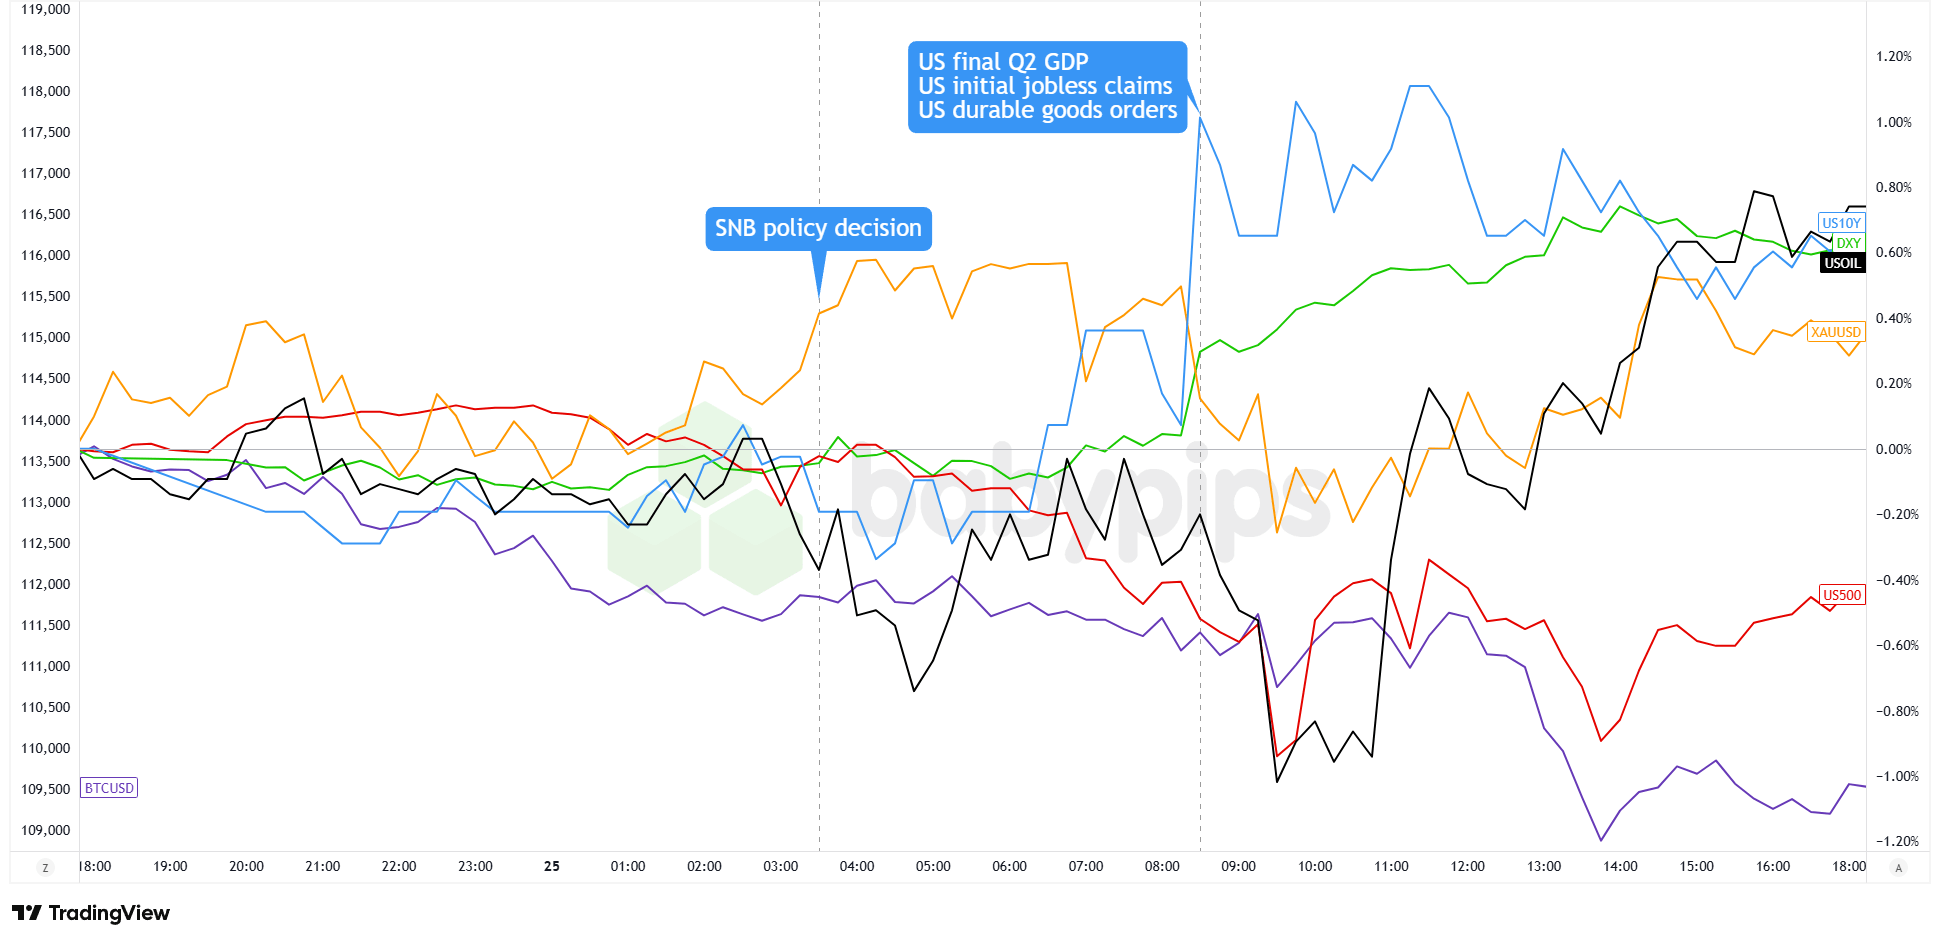Click the 04:00 time axis label
This screenshot has height=943, width=1940.
pyautogui.click(x=857, y=866)
